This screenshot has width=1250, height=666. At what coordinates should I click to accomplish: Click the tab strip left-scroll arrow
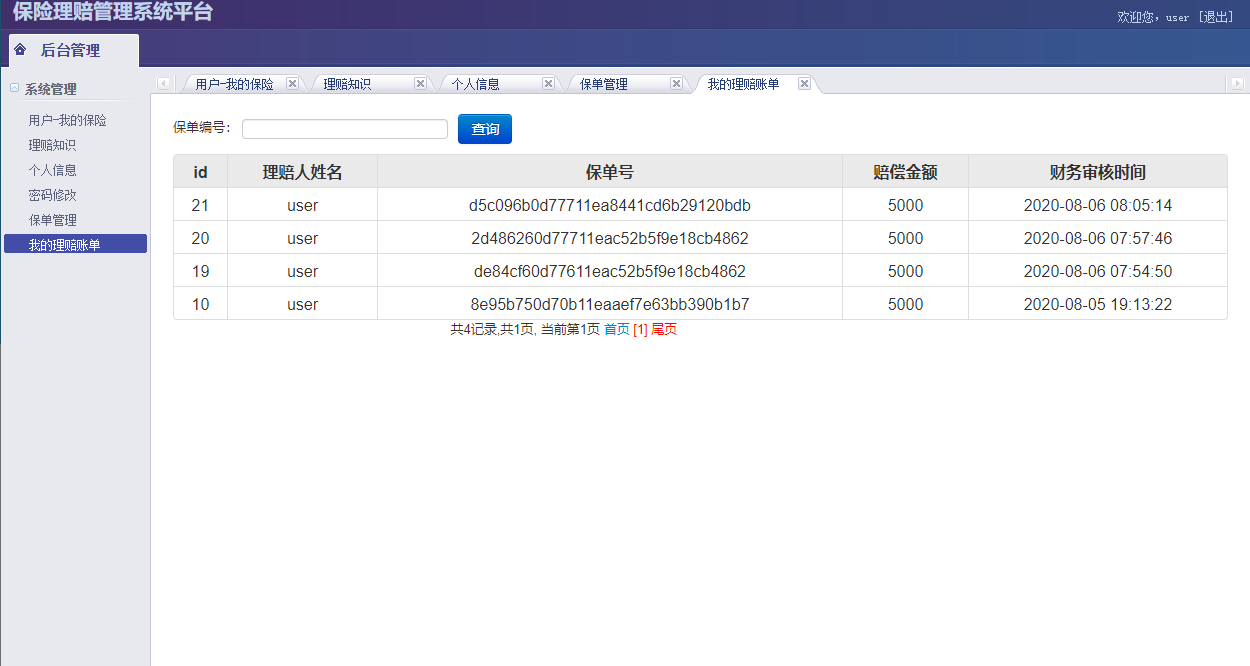pos(164,83)
